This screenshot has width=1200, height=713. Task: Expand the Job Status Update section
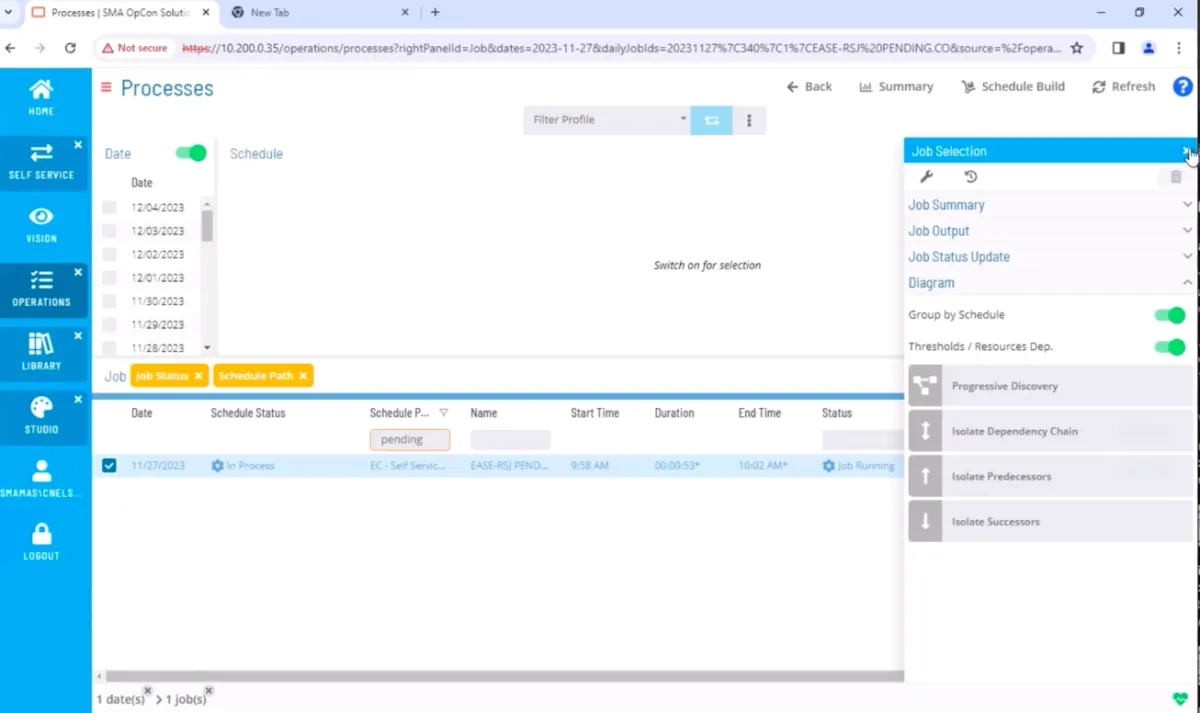pos(1050,257)
